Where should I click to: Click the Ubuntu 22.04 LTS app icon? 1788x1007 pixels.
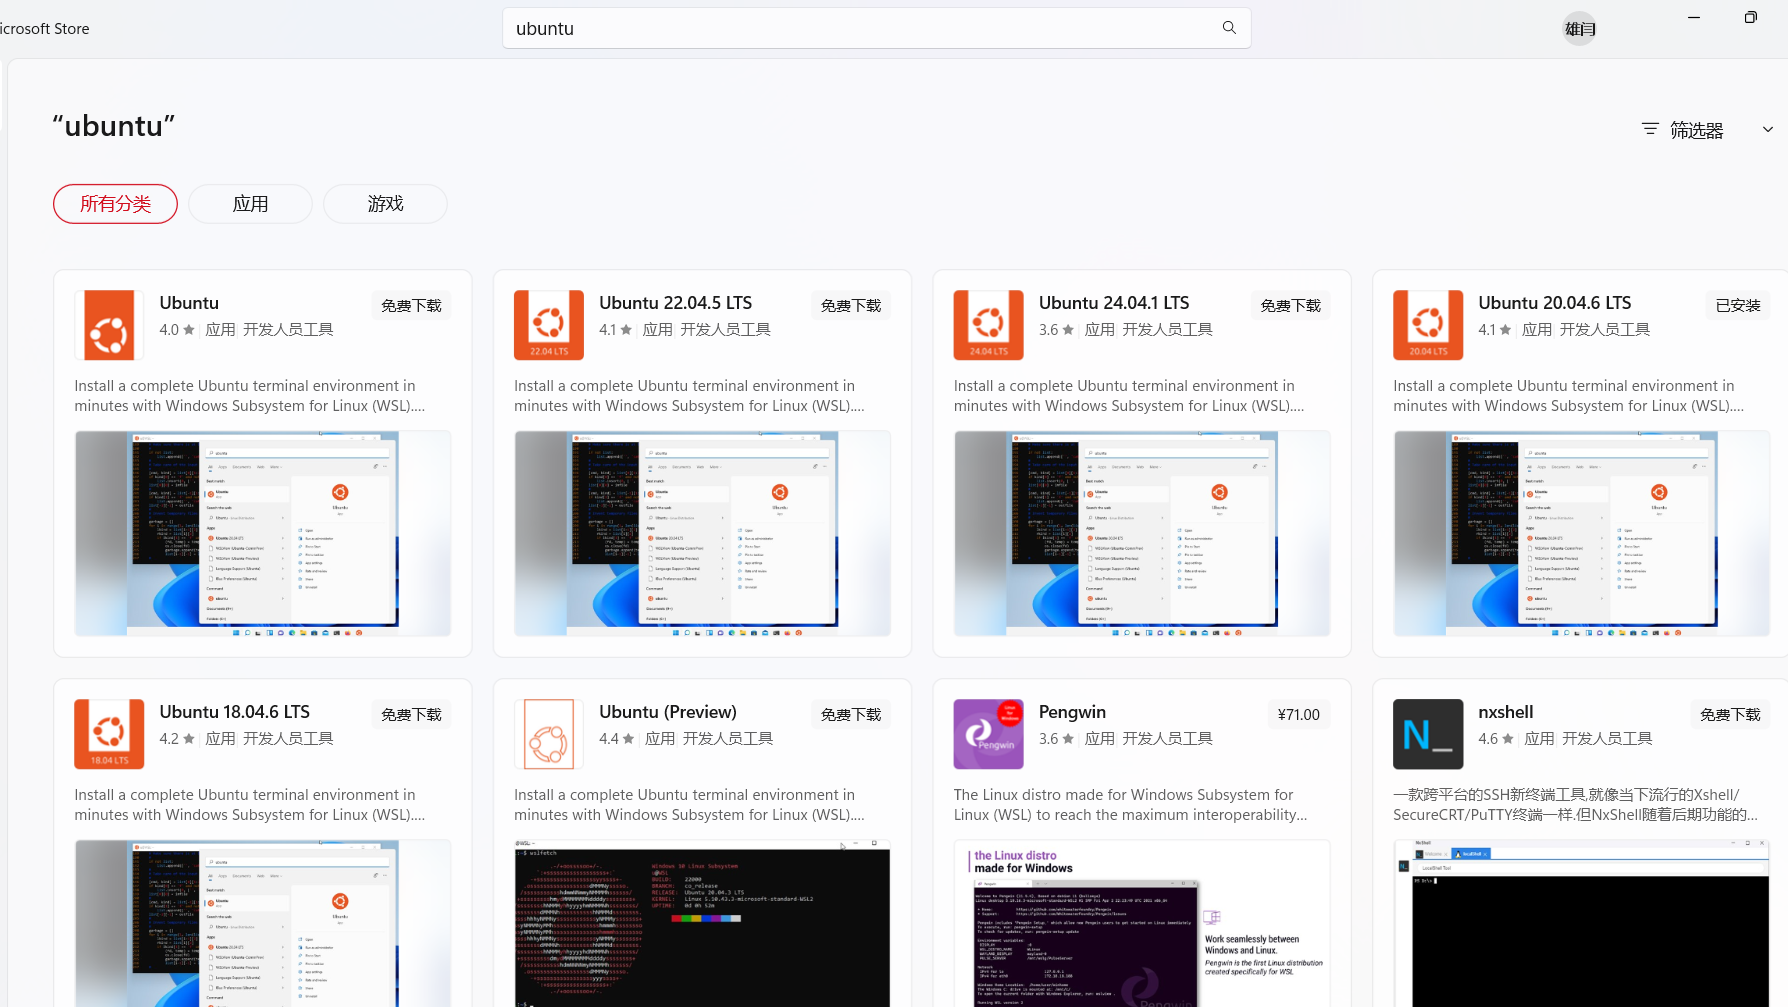click(x=549, y=325)
